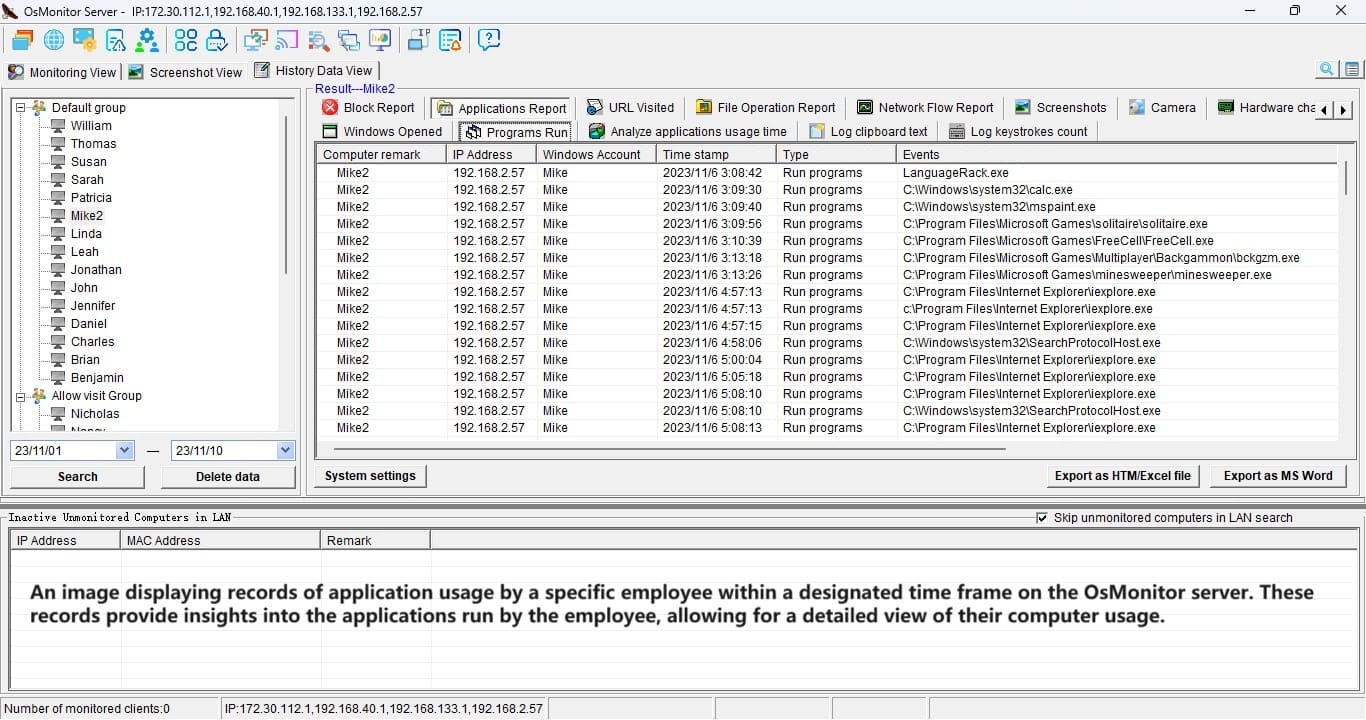Open Log keystrokes count tab
1366x720 pixels.
pyautogui.click(x=1018, y=131)
